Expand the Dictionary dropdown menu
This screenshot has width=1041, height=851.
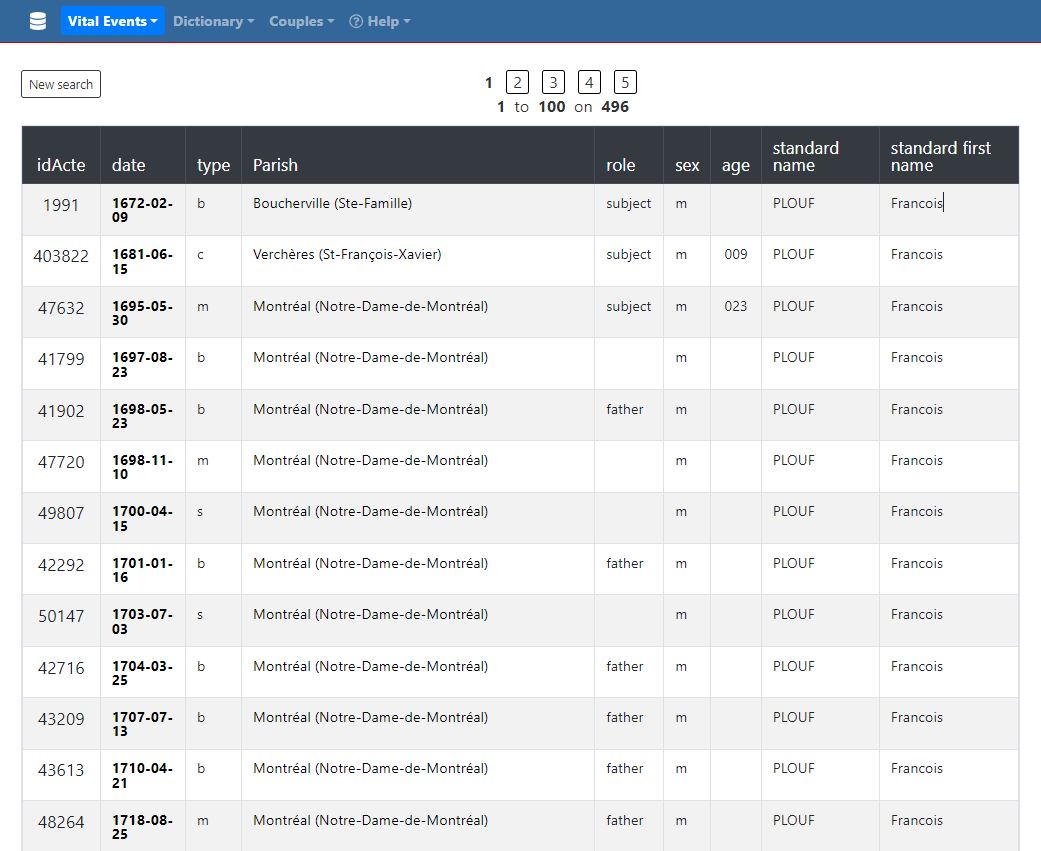(213, 21)
